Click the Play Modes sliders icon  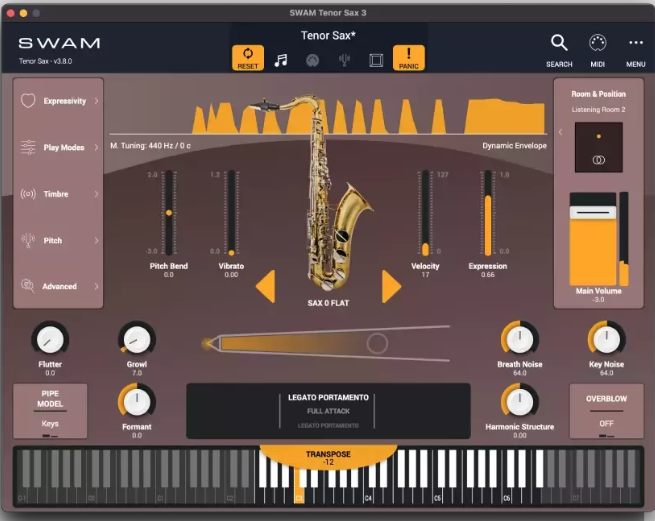[28, 147]
